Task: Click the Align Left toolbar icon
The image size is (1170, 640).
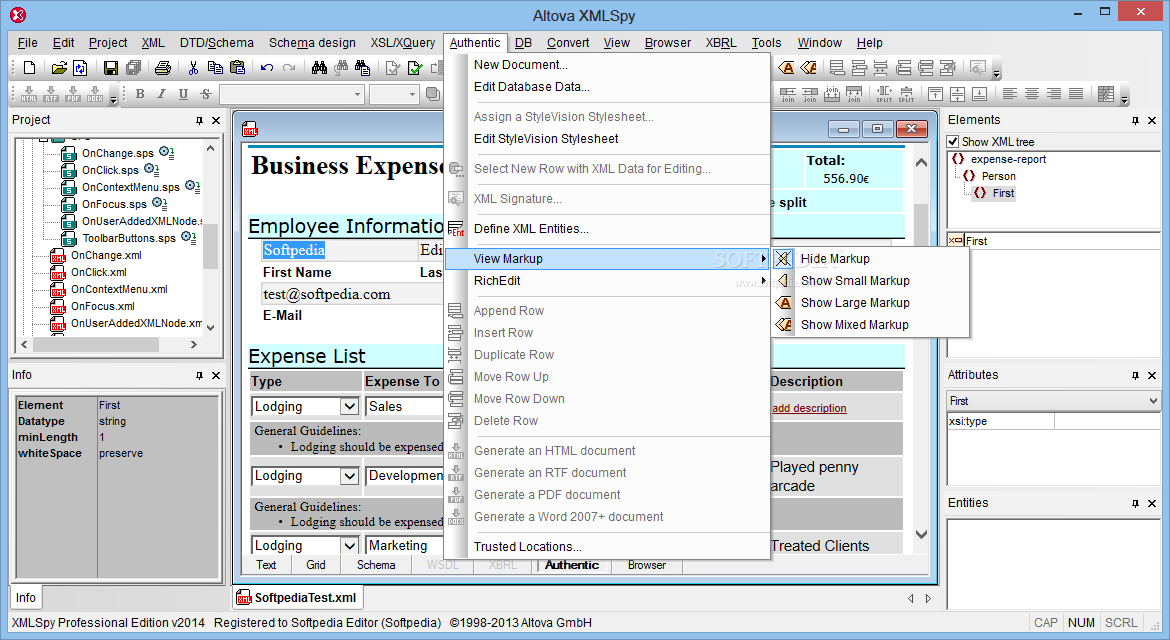Action: click(x=1010, y=94)
